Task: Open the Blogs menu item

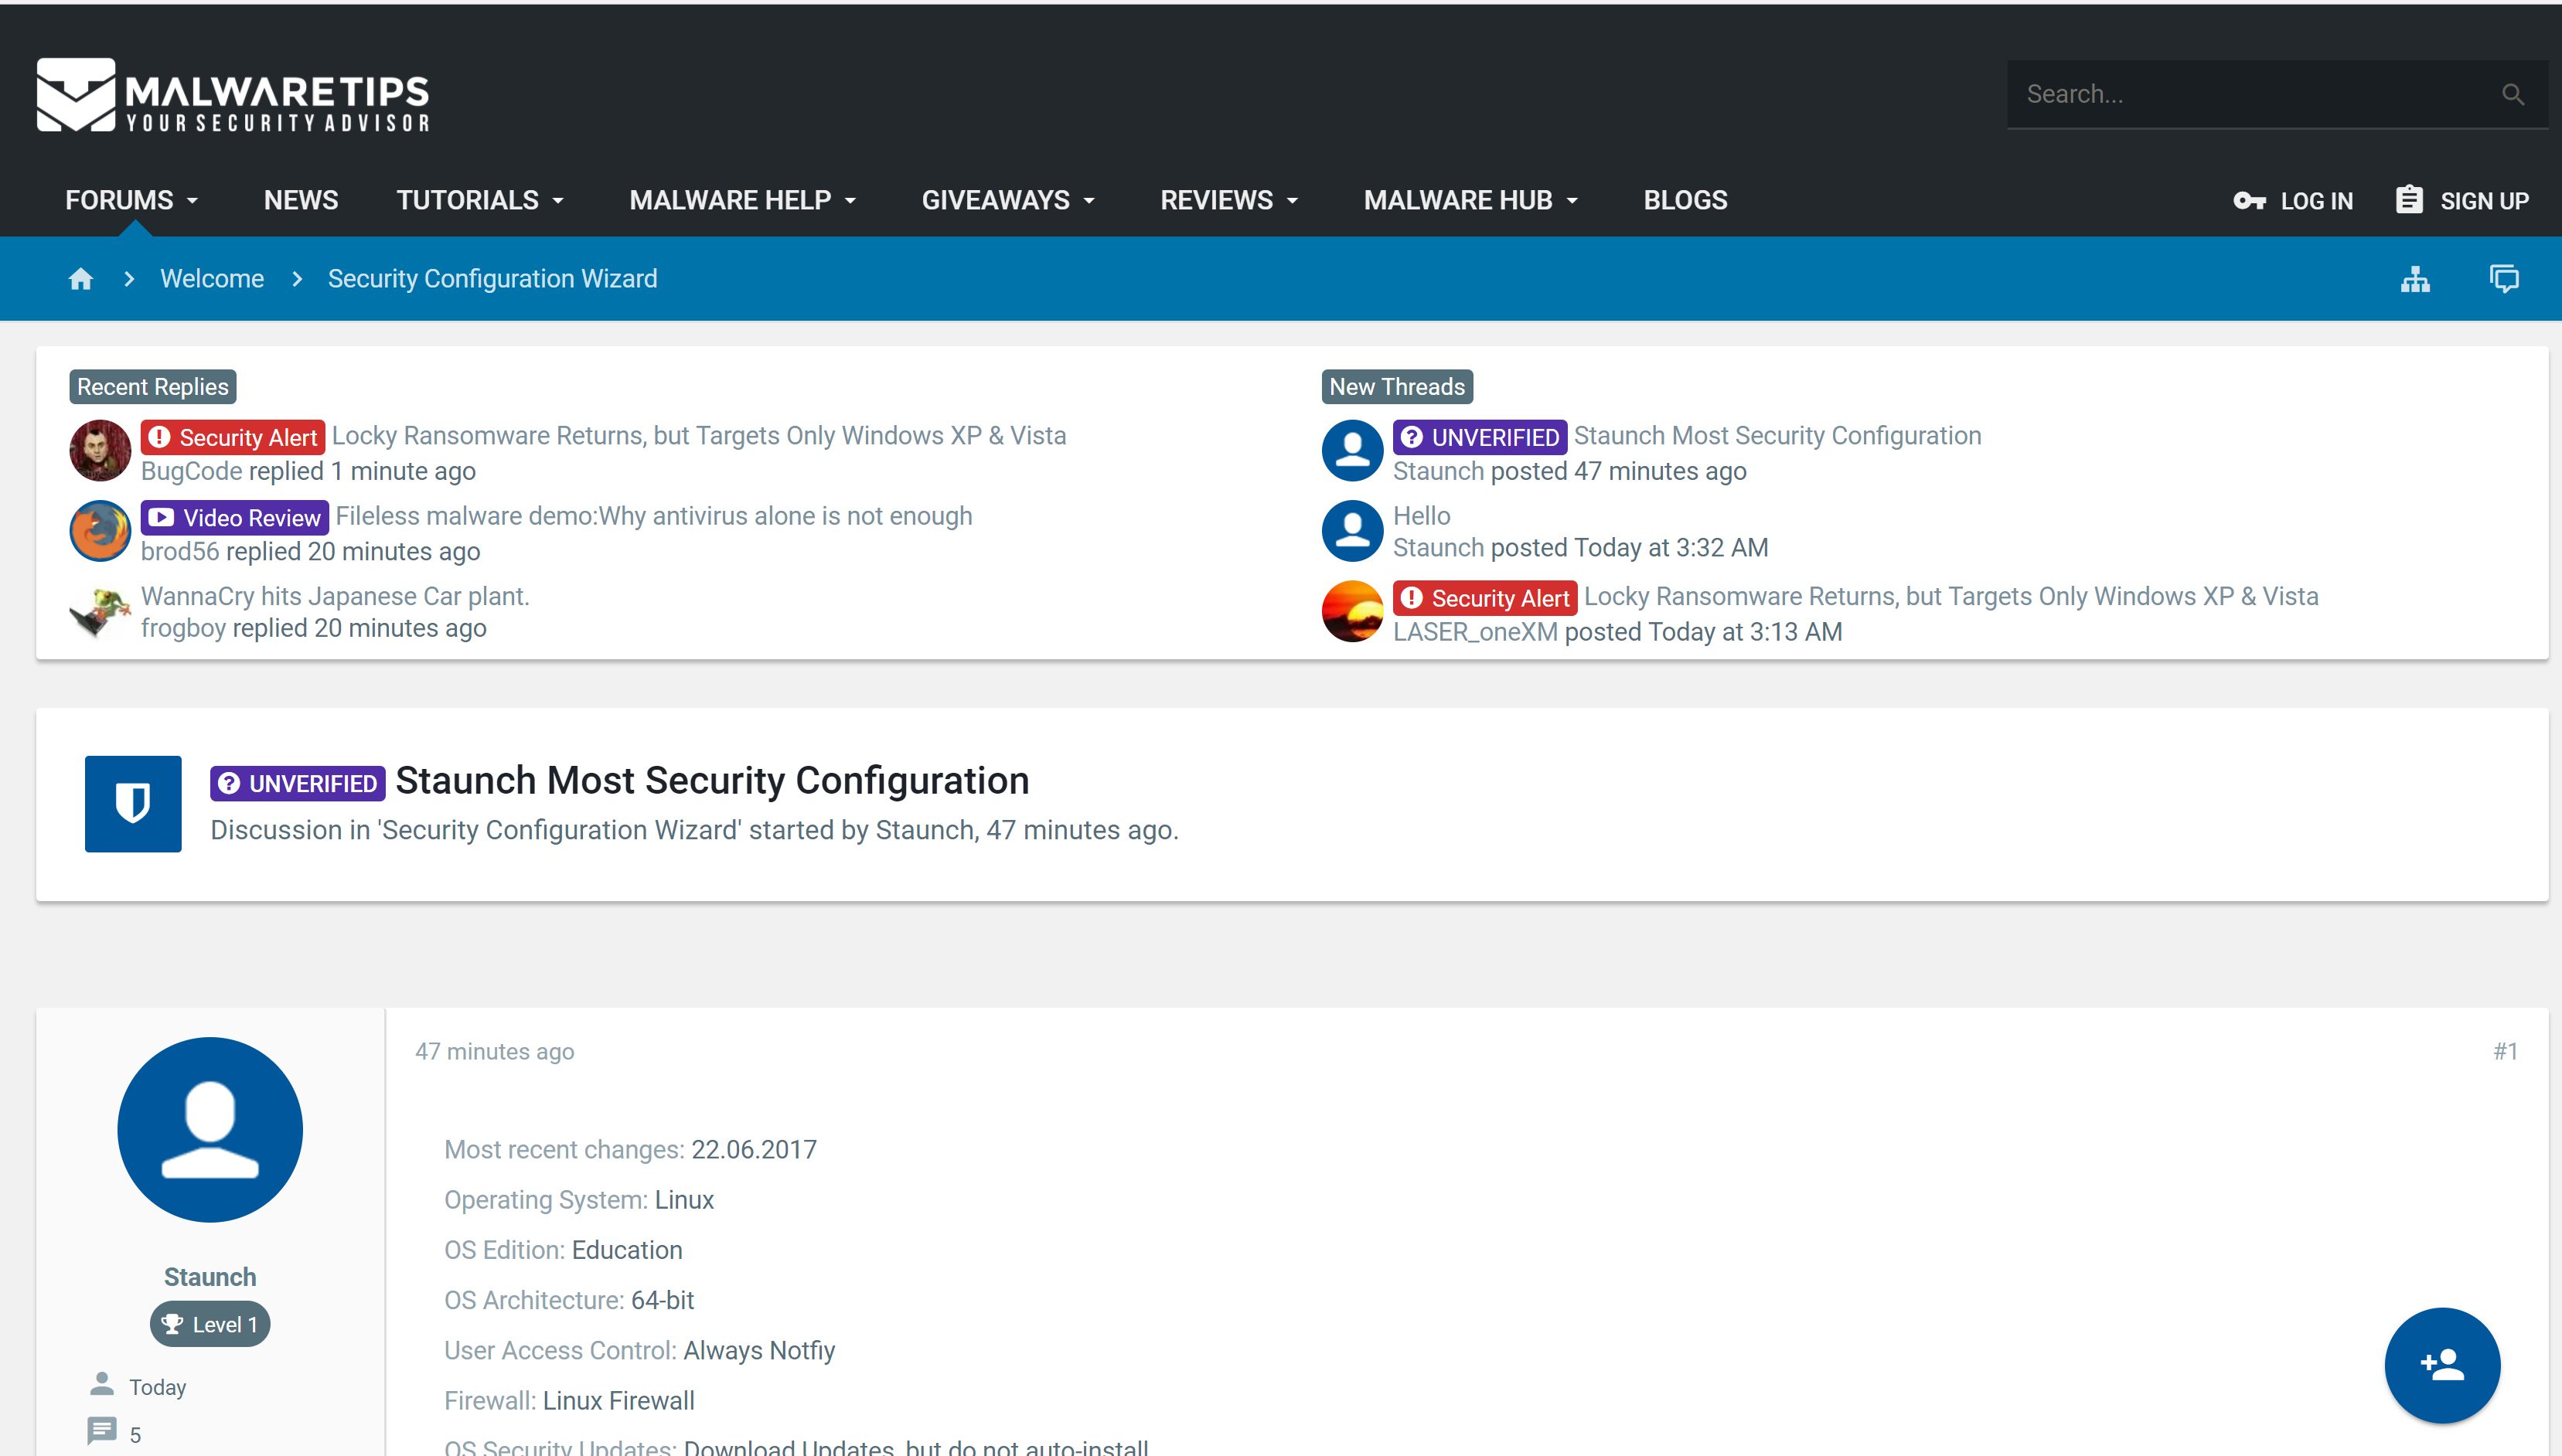Action: 1685,200
